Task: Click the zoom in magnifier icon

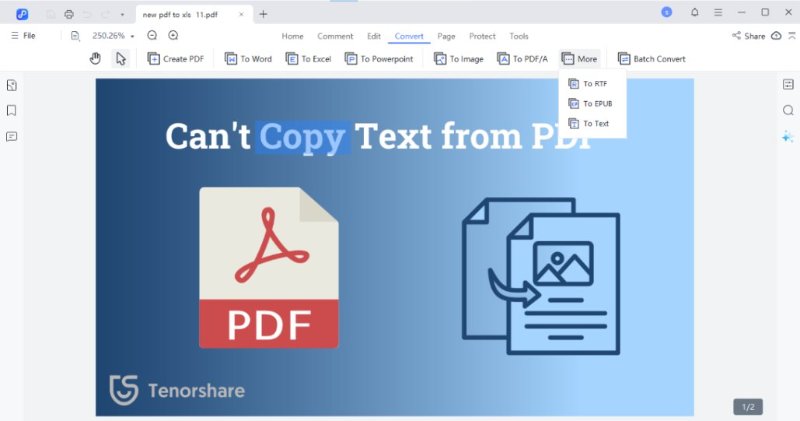Action: pyautogui.click(x=173, y=36)
